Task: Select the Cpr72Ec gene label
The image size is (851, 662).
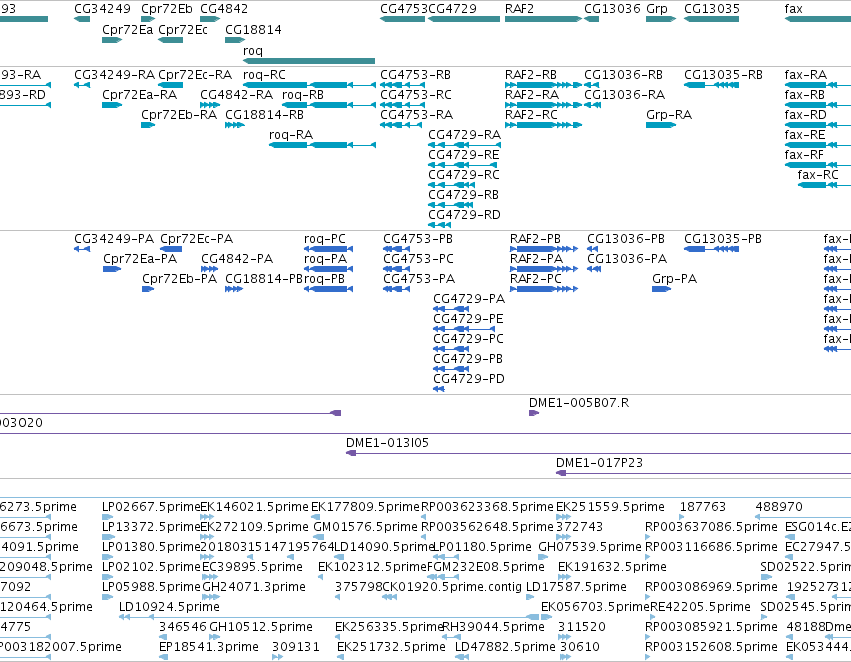Action: click(183, 29)
